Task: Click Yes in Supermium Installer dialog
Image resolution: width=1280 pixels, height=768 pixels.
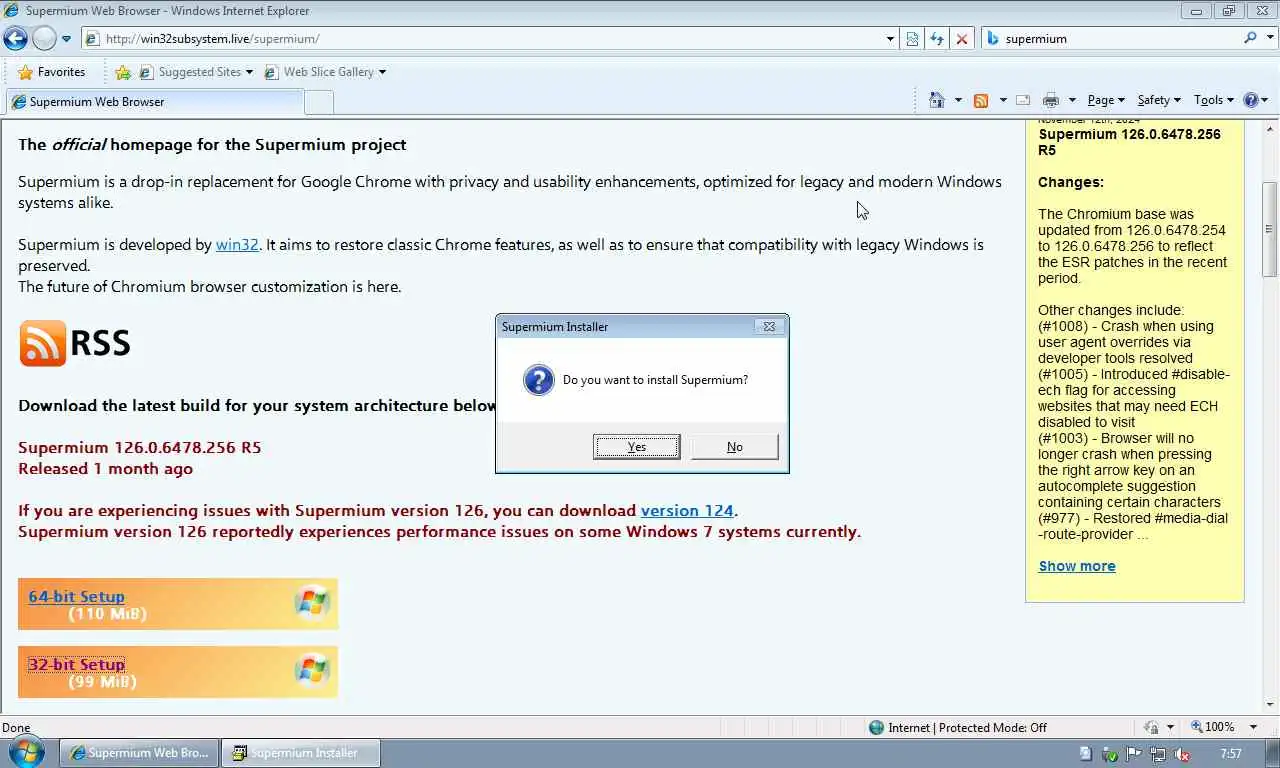Action: click(637, 447)
